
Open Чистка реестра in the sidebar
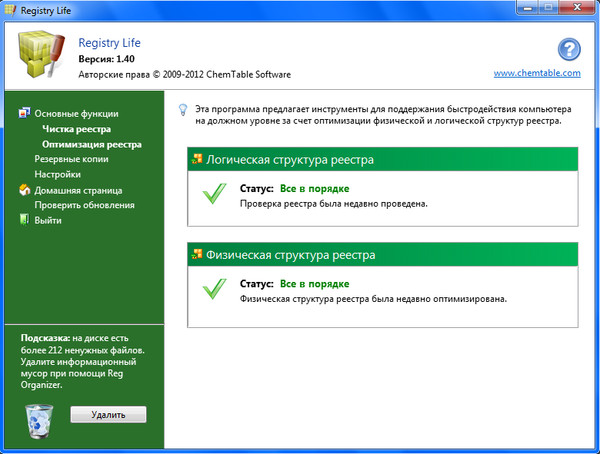(x=76, y=129)
